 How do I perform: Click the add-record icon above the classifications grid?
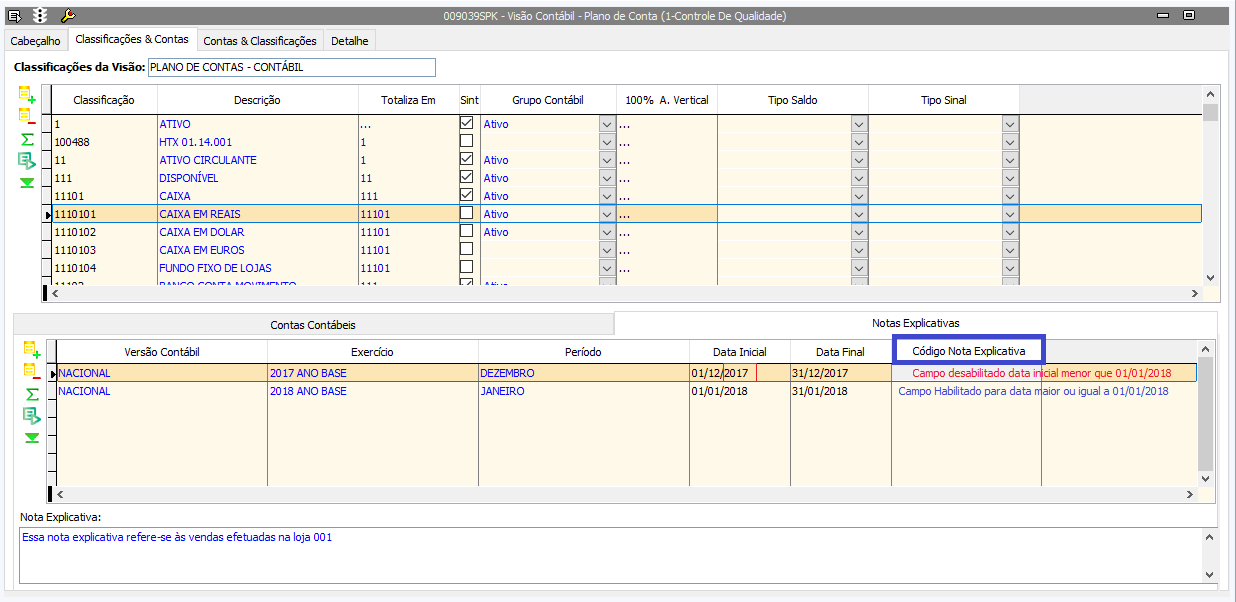27,96
